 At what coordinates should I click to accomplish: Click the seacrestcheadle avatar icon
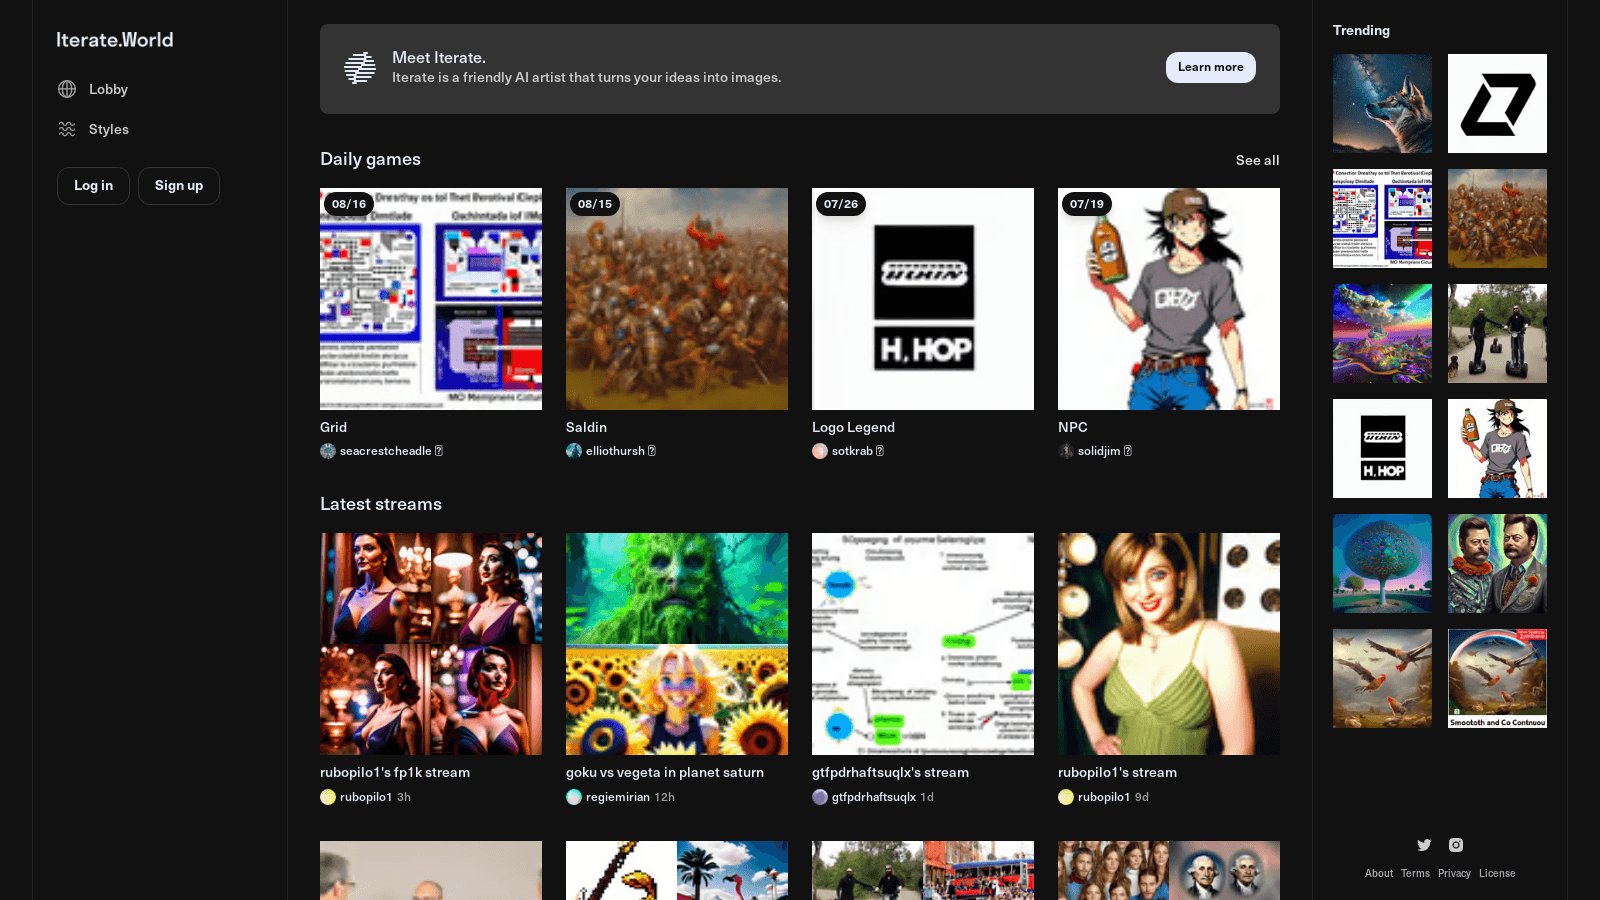[328, 451]
